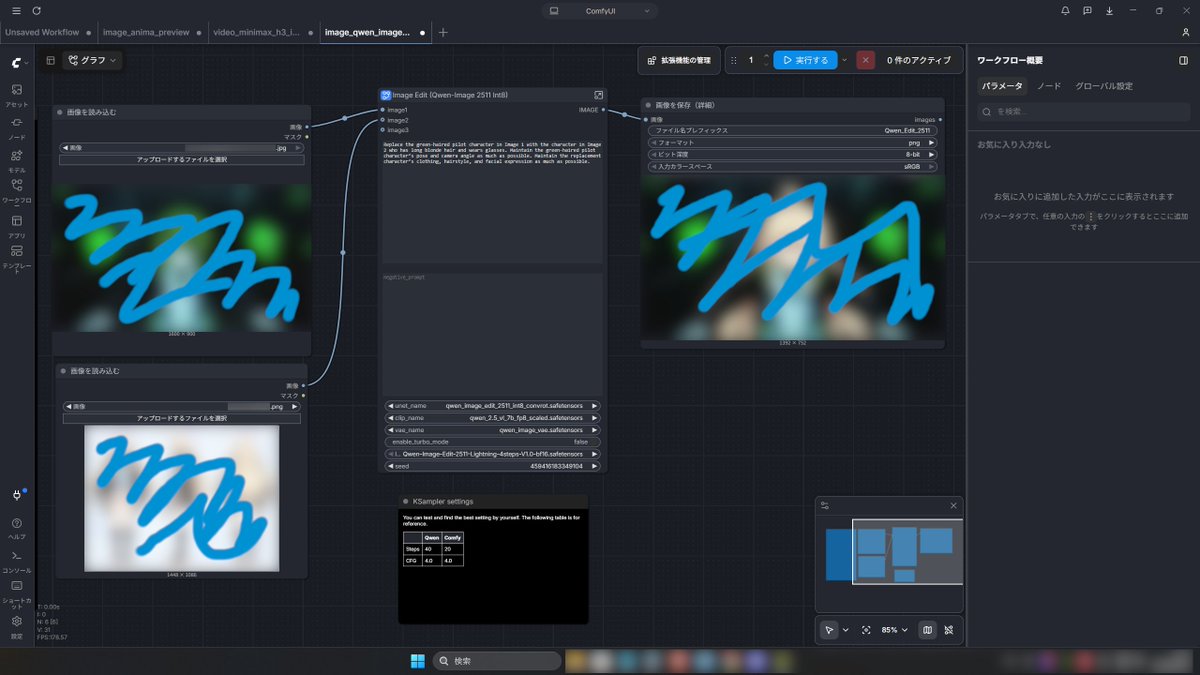Open the unet_name model selector
Viewport: 1200px width, 675px height.
pyautogui.click(x=493, y=405)
